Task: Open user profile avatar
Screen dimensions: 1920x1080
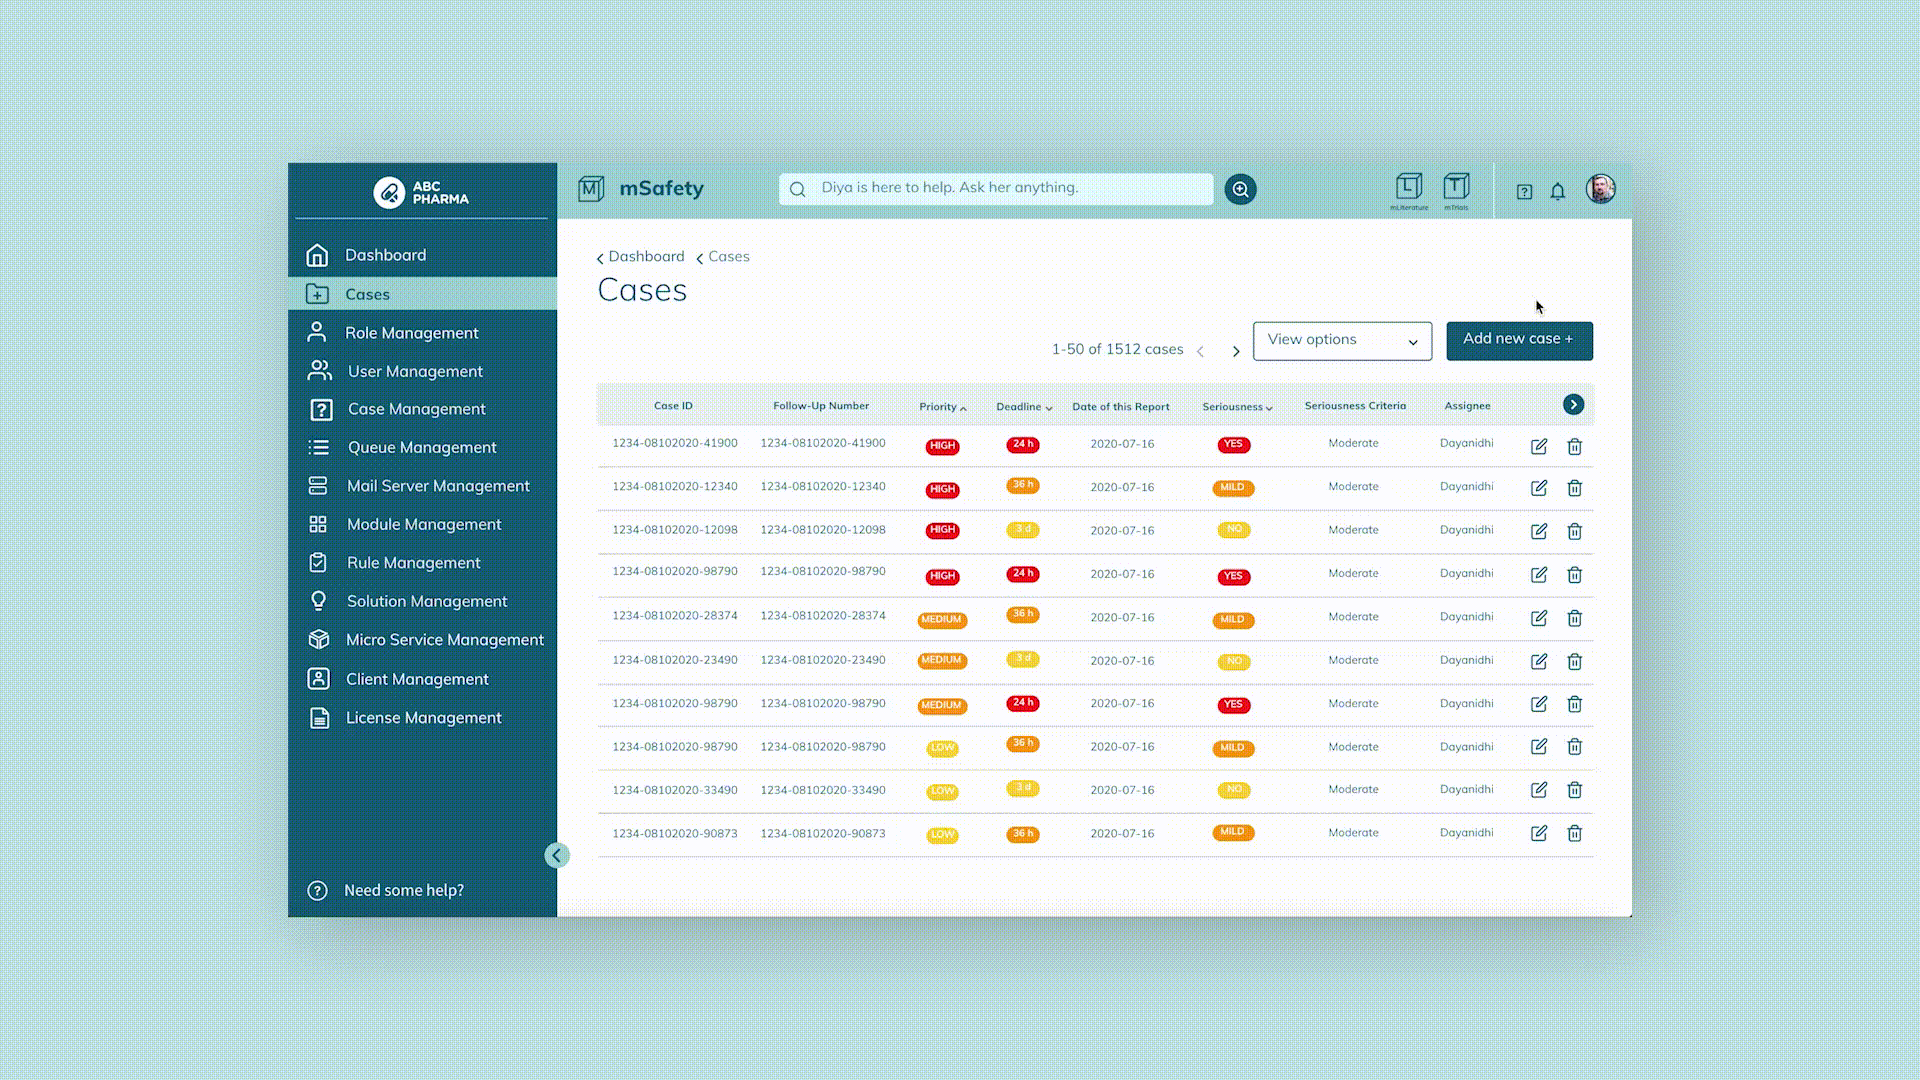Action: click(1600, 189)
